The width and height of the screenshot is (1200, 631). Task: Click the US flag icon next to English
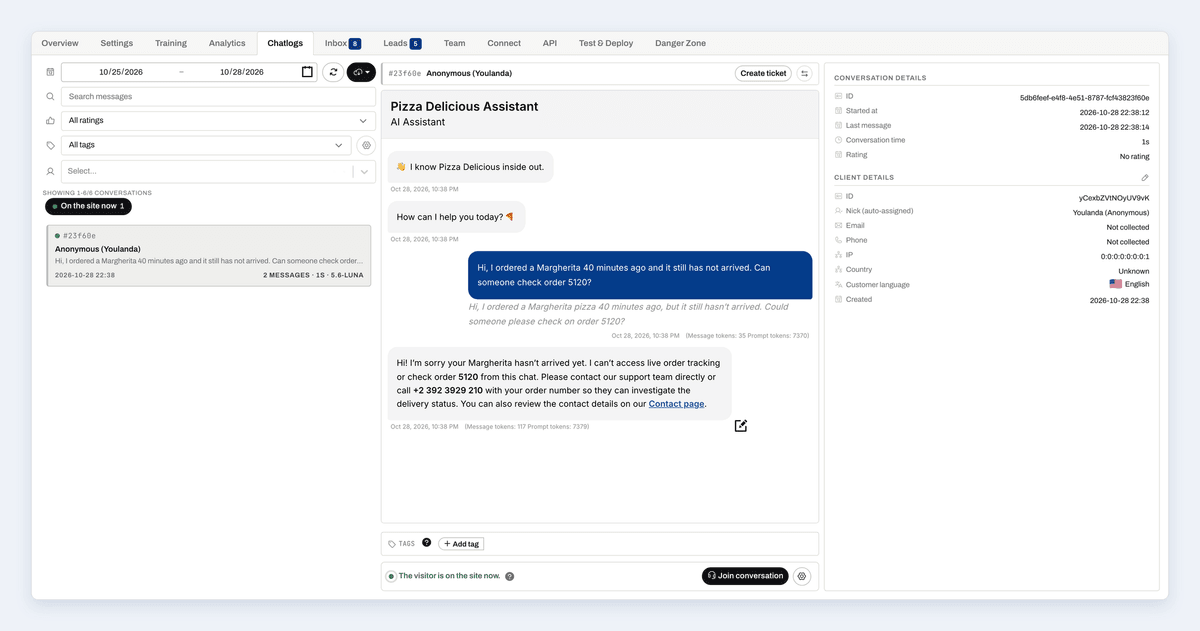(x=1115, y=284)
